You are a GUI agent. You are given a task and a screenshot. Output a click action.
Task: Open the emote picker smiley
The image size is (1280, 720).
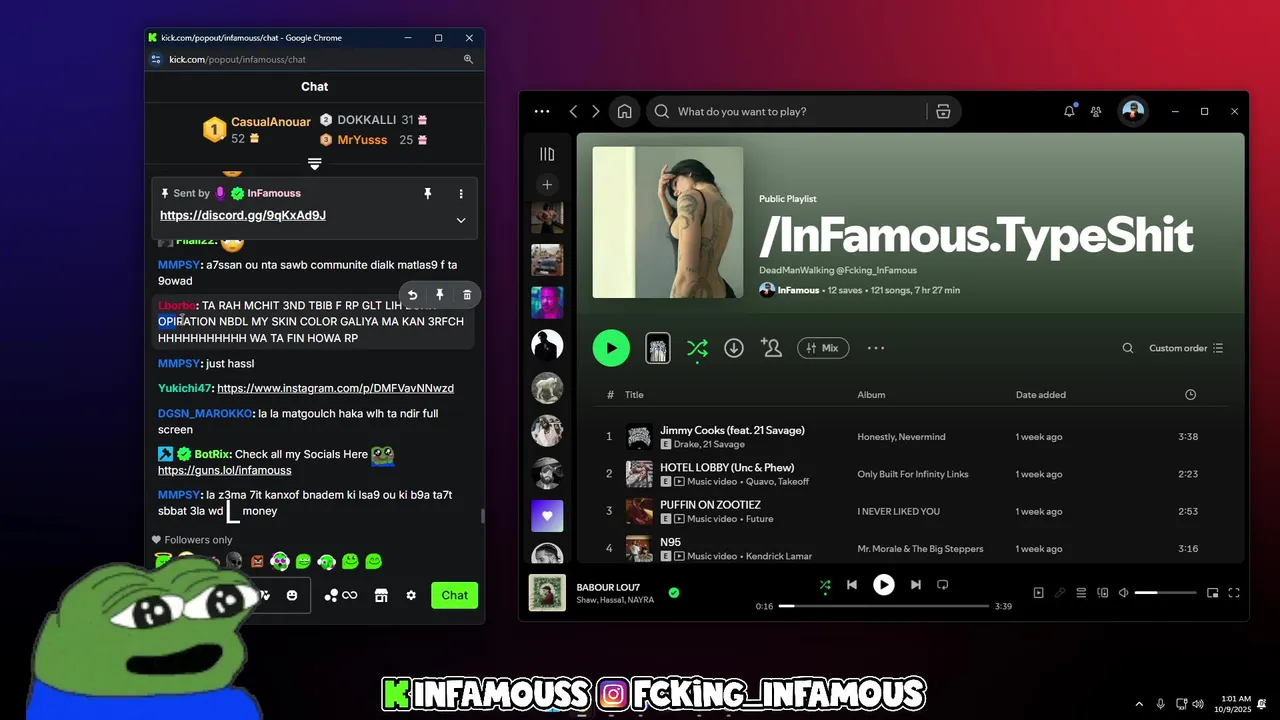(x=292, y=595)
